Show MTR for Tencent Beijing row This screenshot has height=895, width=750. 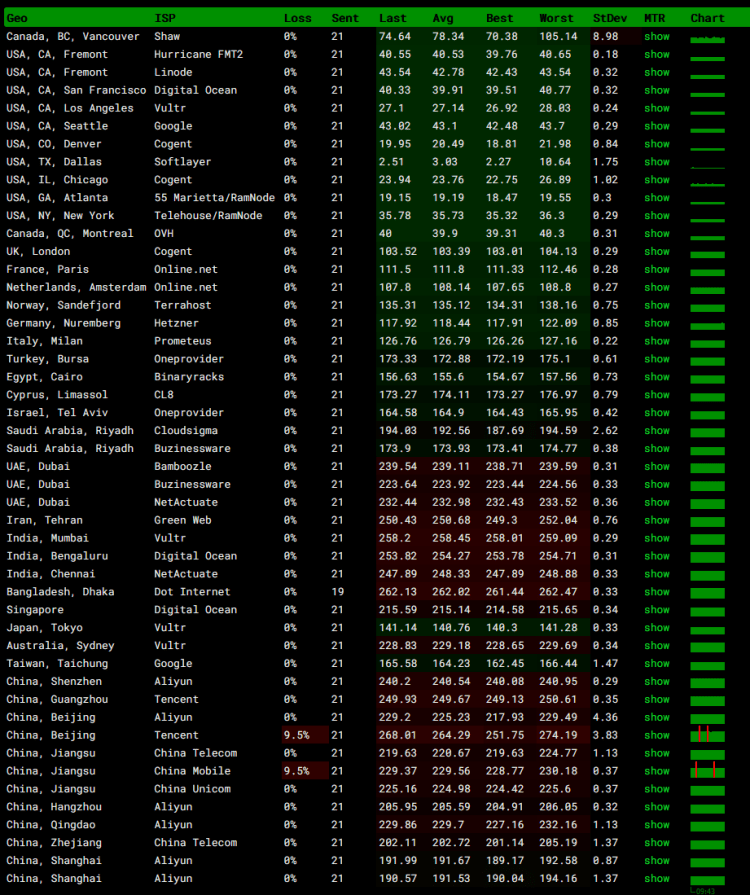click(x=656, y=735)
